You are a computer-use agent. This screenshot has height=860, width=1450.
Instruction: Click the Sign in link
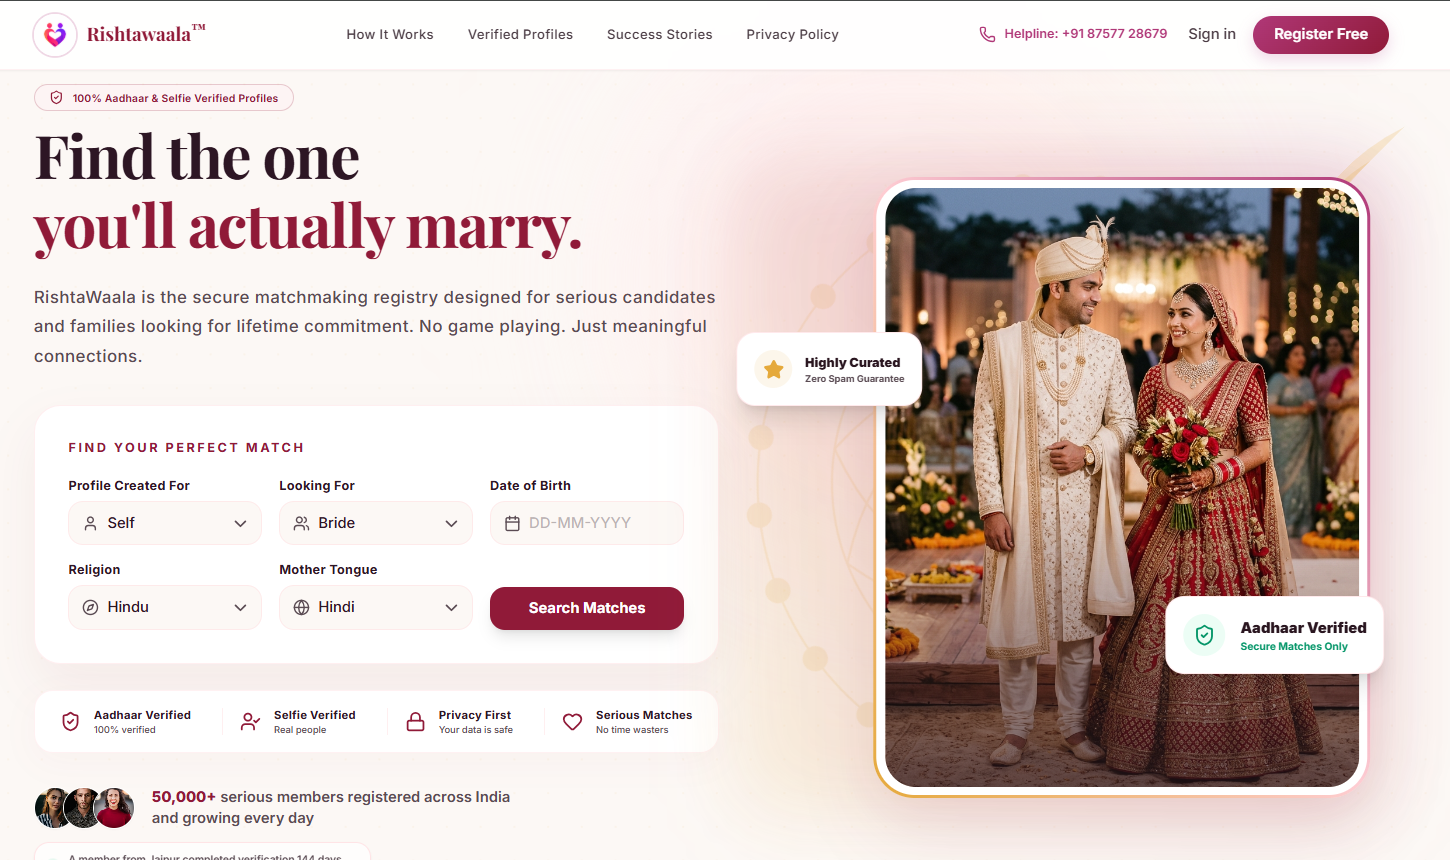[x=1212, y=34]
